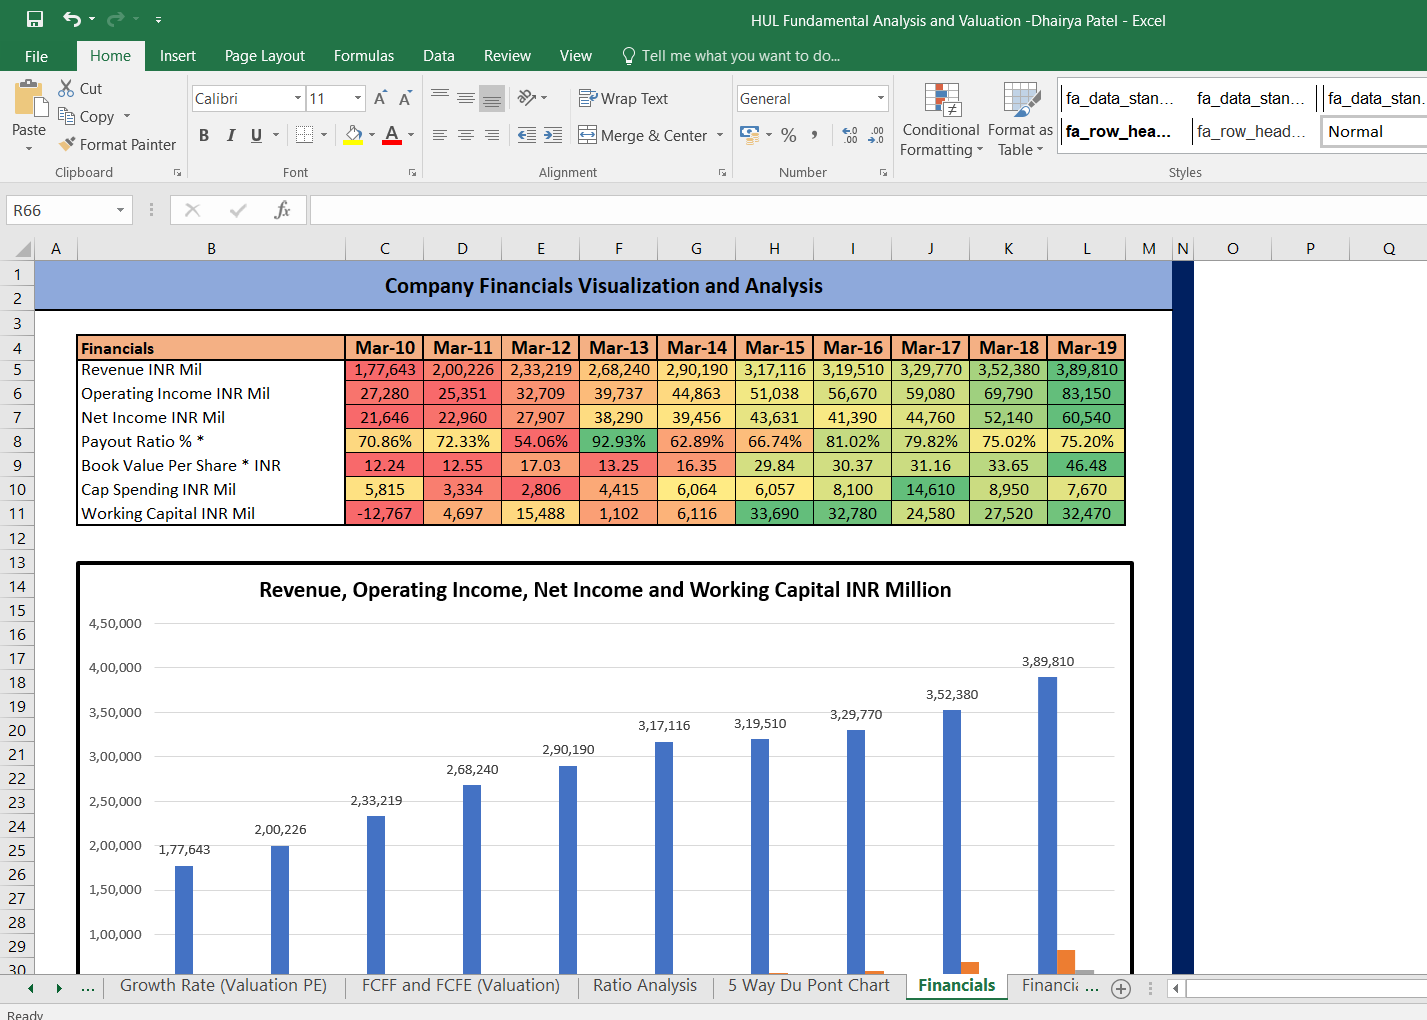
Task: Decrease font size with the smaller A icon
Action: click(x=405, y=98)
